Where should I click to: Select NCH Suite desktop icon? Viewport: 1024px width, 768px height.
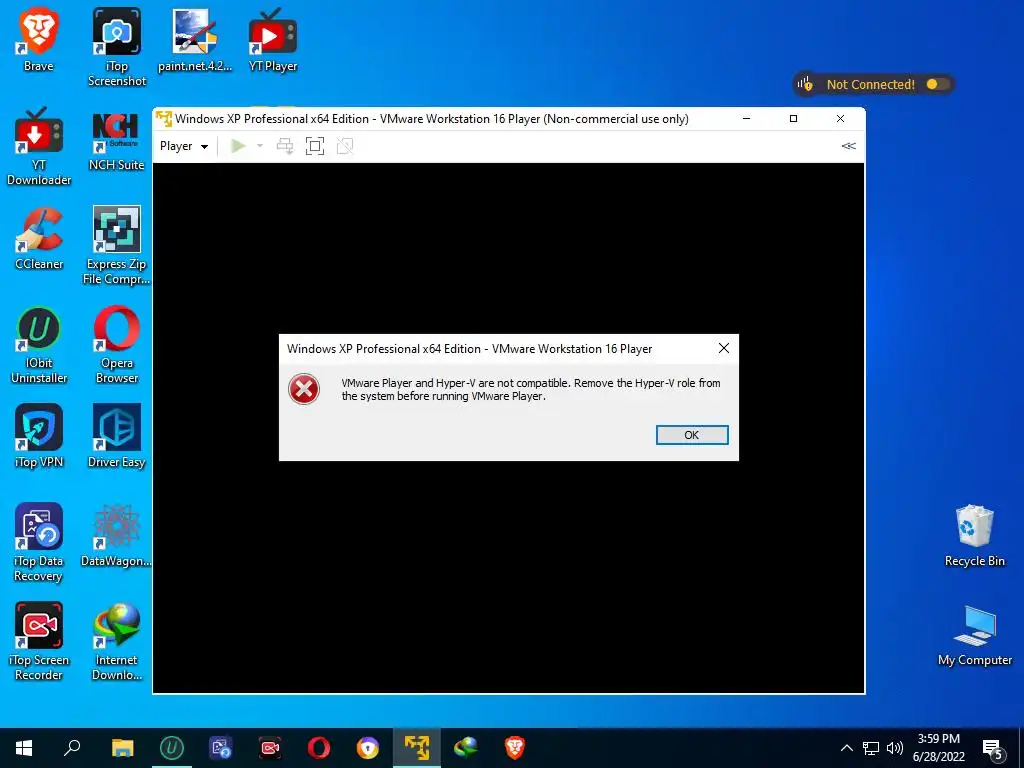pos(116,141)
